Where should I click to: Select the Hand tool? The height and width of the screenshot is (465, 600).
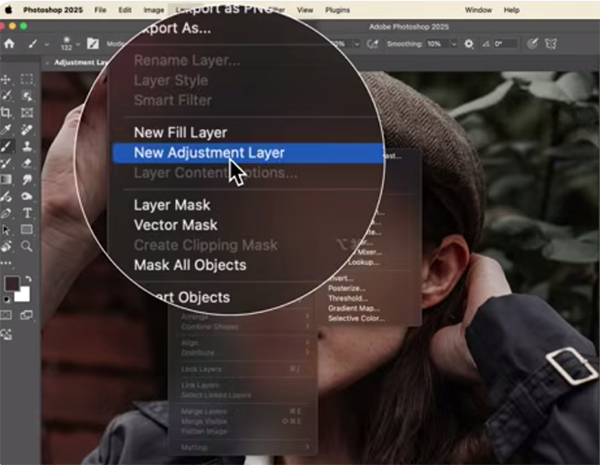click(x=6, y=246)
